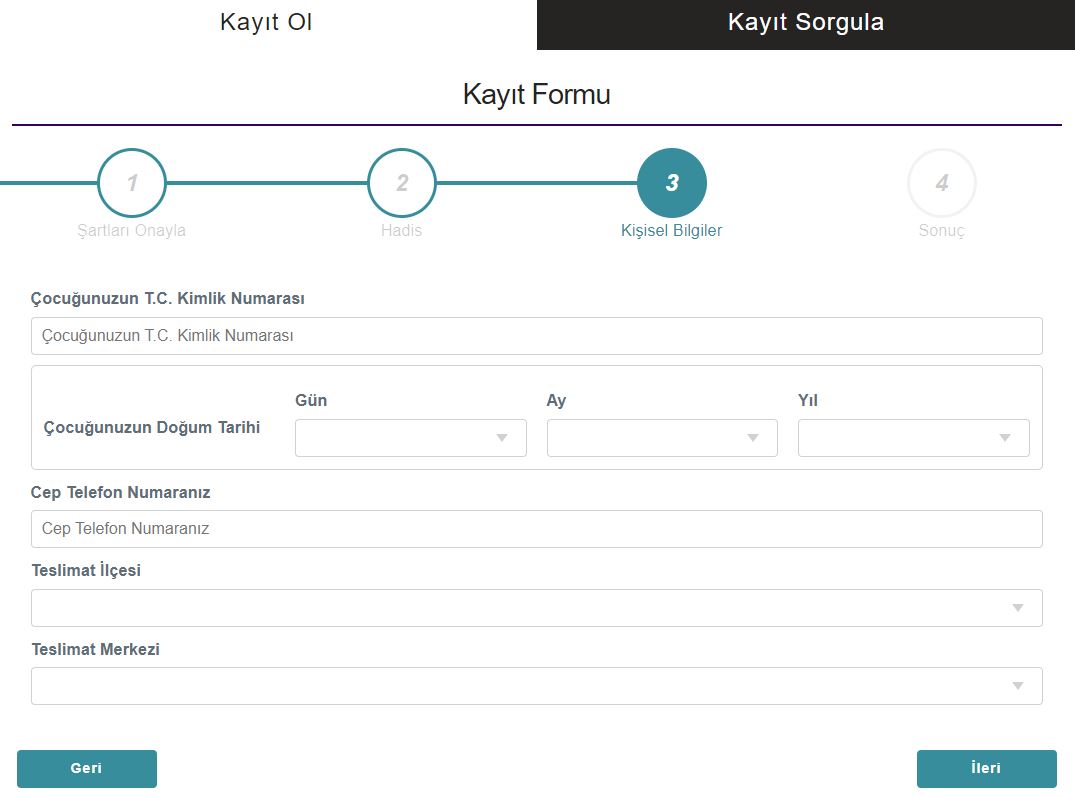Click the Sonuç step label
Image resolution: width=1075 pixels, height=798 pixels.
click(942, 231)
